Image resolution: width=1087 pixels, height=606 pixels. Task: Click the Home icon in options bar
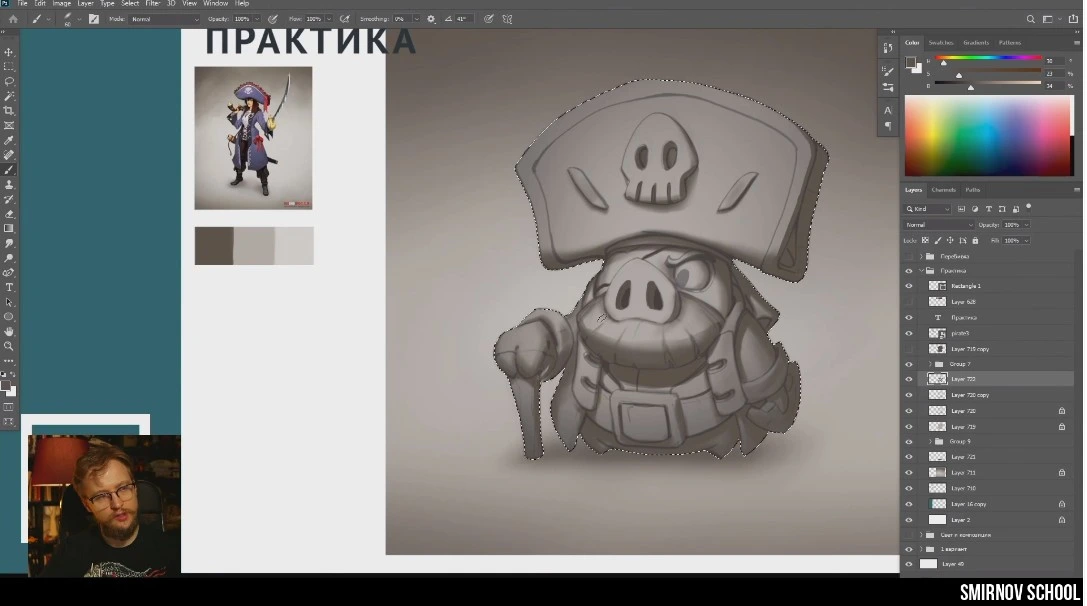tap(13, 19)
